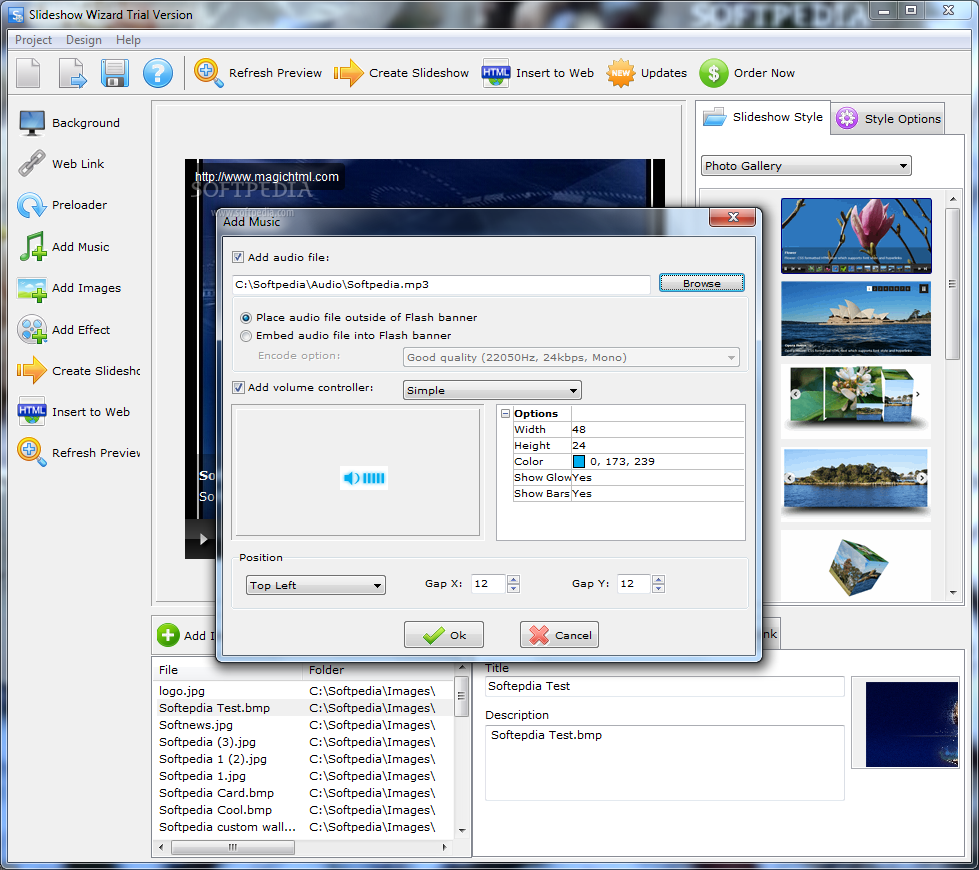This screenshot has width=979, height=870.
Task: Open Add Effect in the left sidebar
Action: coord(64,330)
